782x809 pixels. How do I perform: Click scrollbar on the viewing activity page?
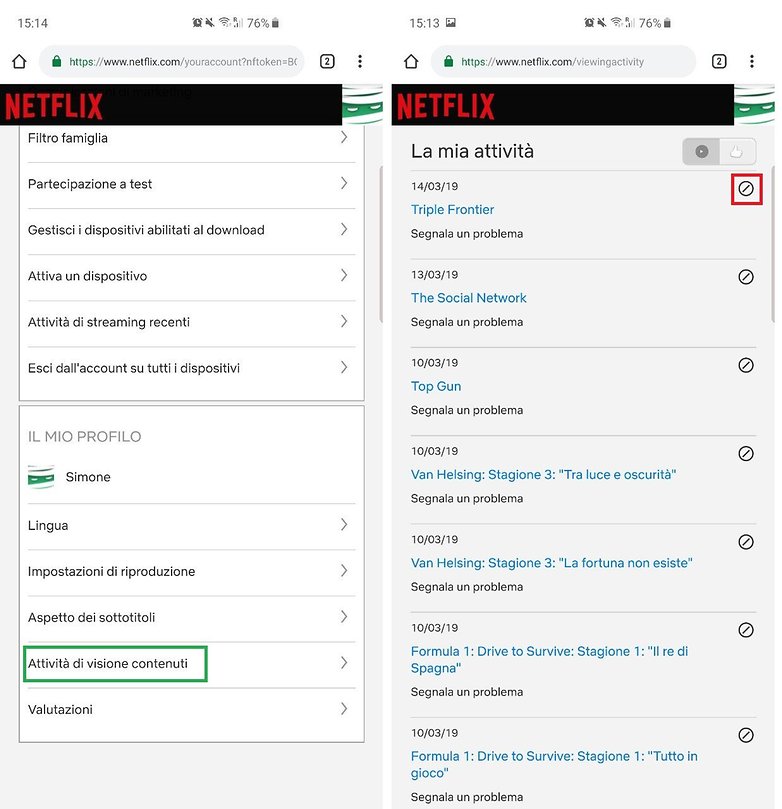pyautogui.click(x=773, y=244)
